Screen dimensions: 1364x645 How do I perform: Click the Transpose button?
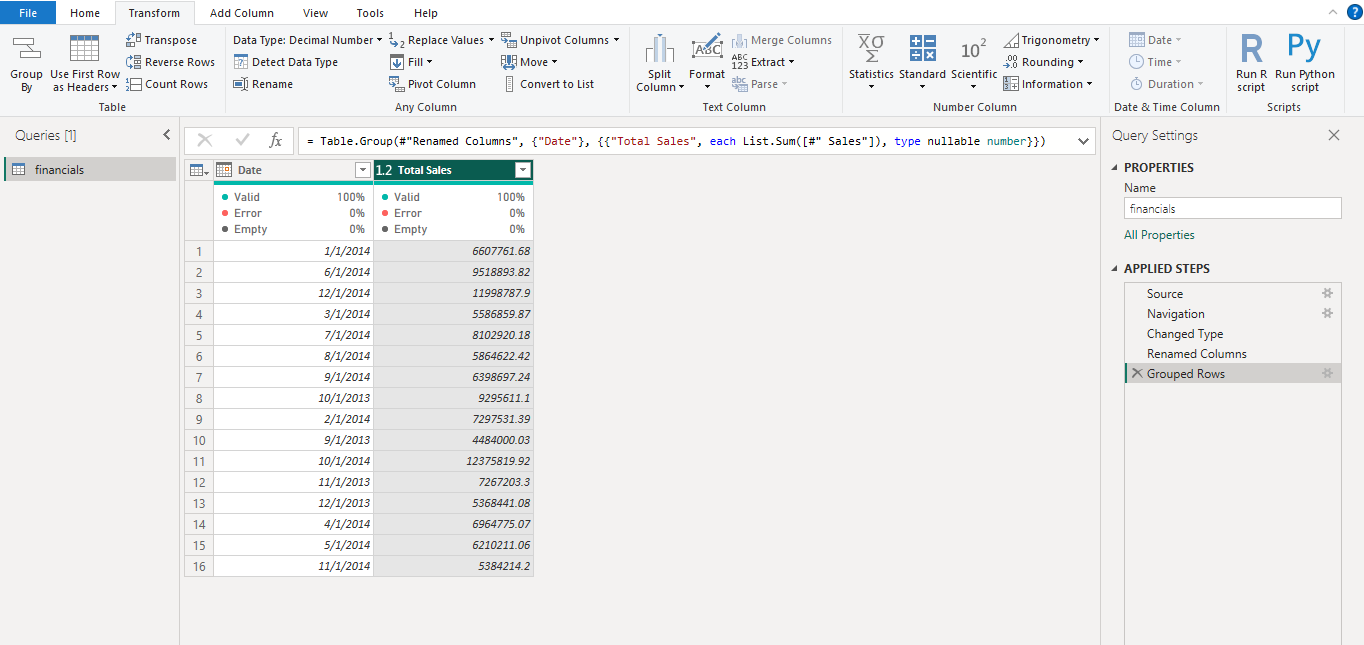161,40
